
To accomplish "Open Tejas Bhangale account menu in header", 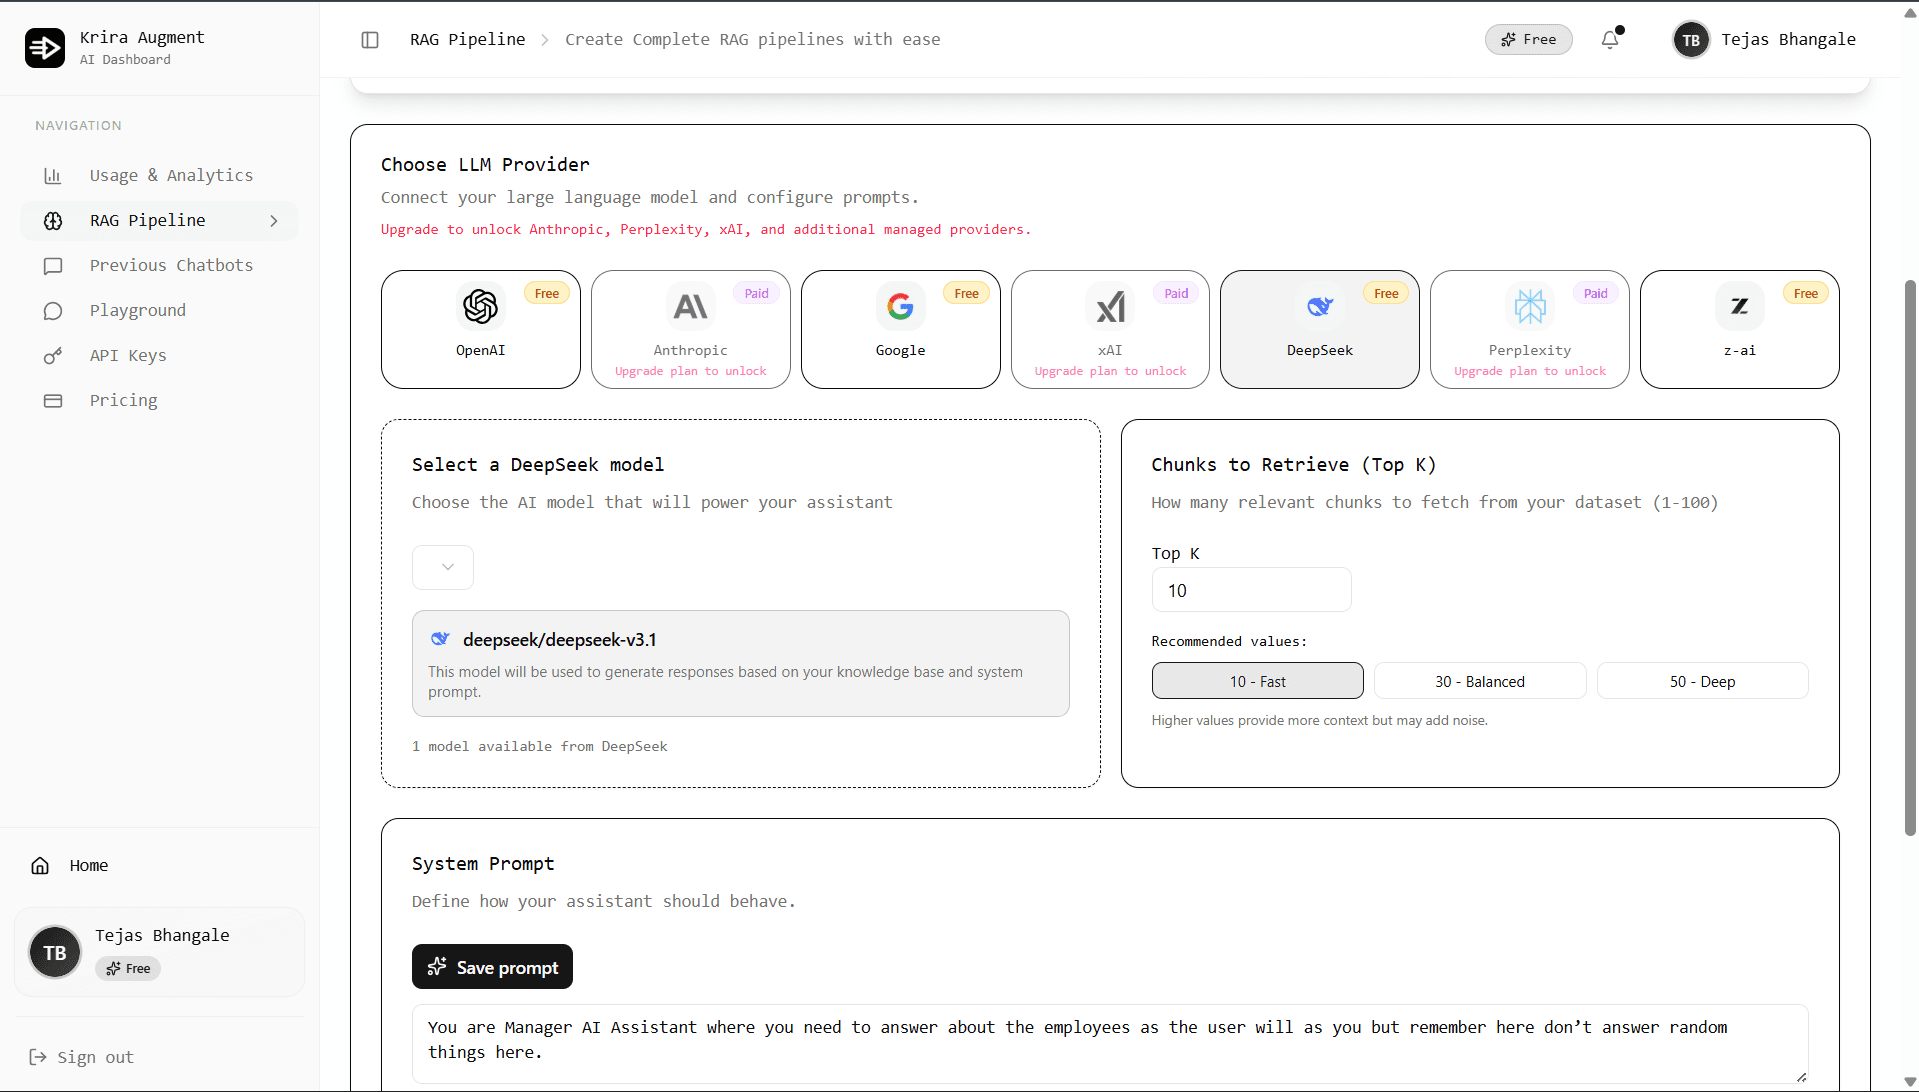I will 1765,40.
